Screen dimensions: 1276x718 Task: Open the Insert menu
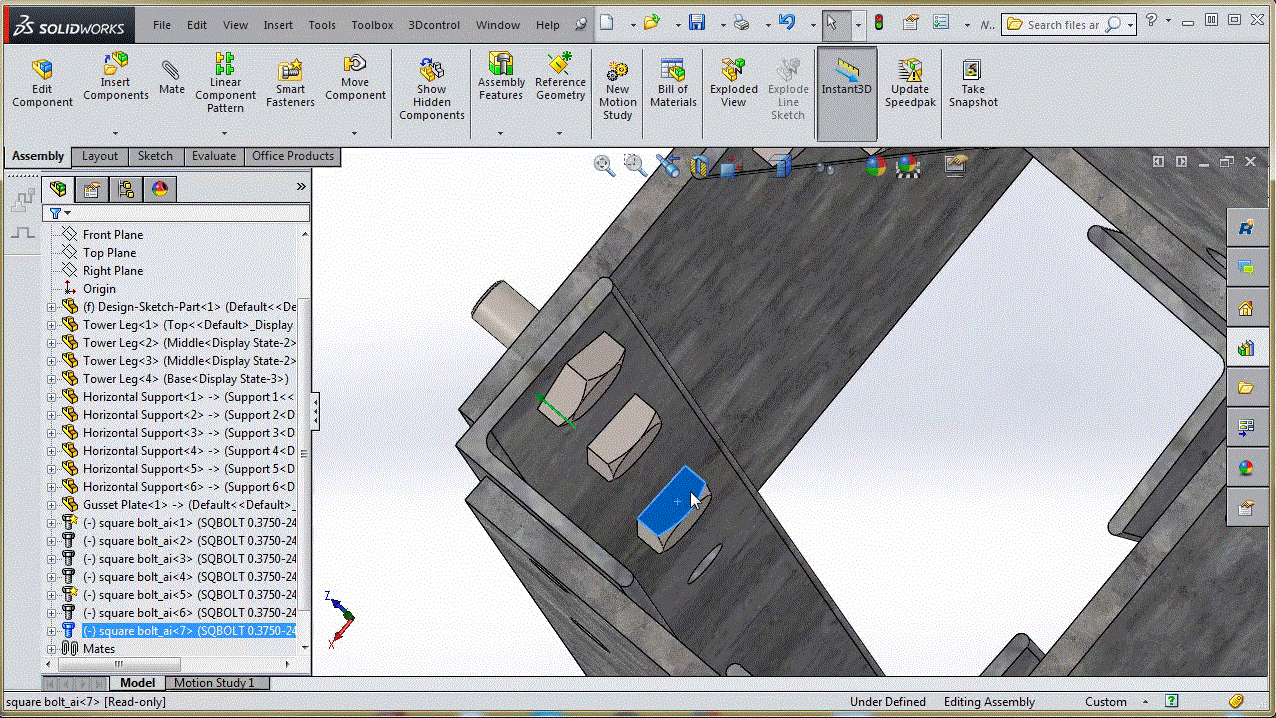[278, 25]
